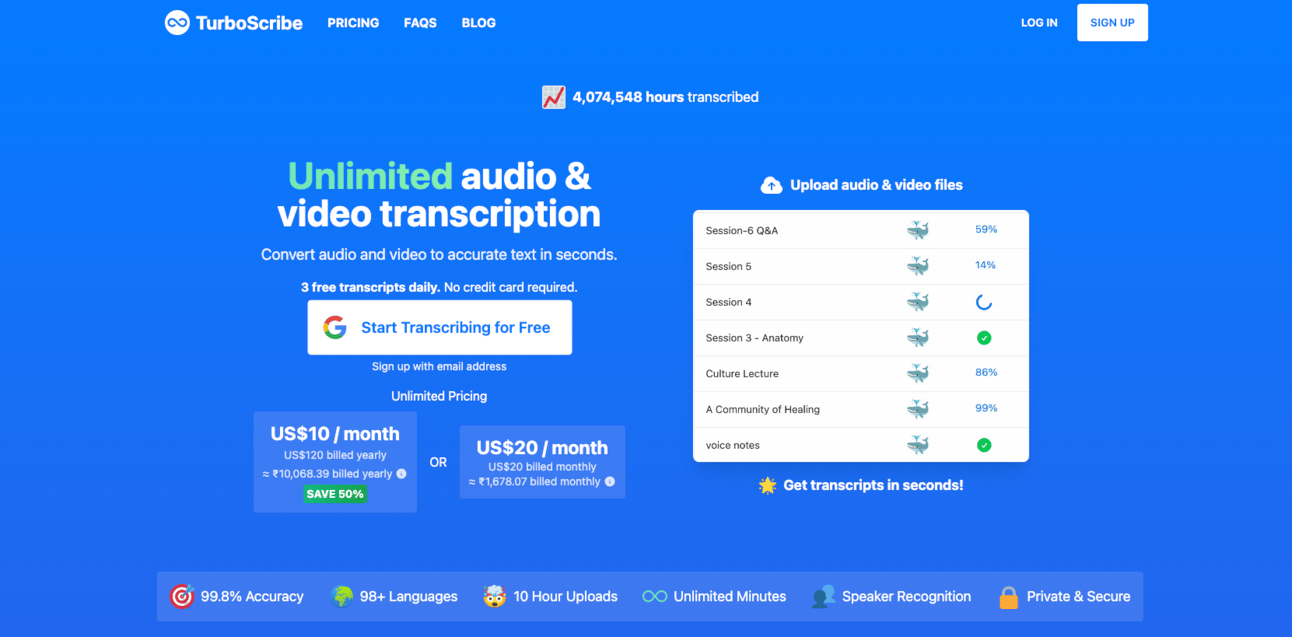Screen dimensions: 1292x637
Task: Click the Private & Secure label
Action: 1078,596
